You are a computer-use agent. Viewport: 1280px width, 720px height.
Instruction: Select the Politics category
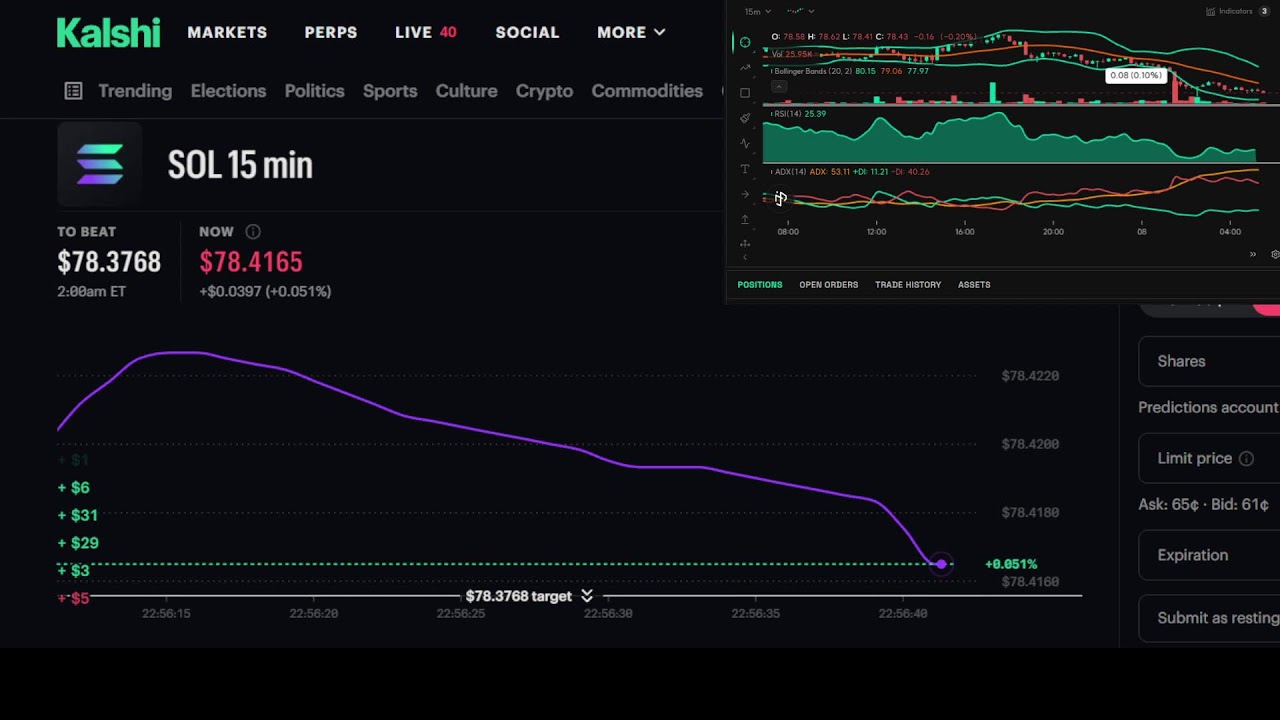point(314,91)
